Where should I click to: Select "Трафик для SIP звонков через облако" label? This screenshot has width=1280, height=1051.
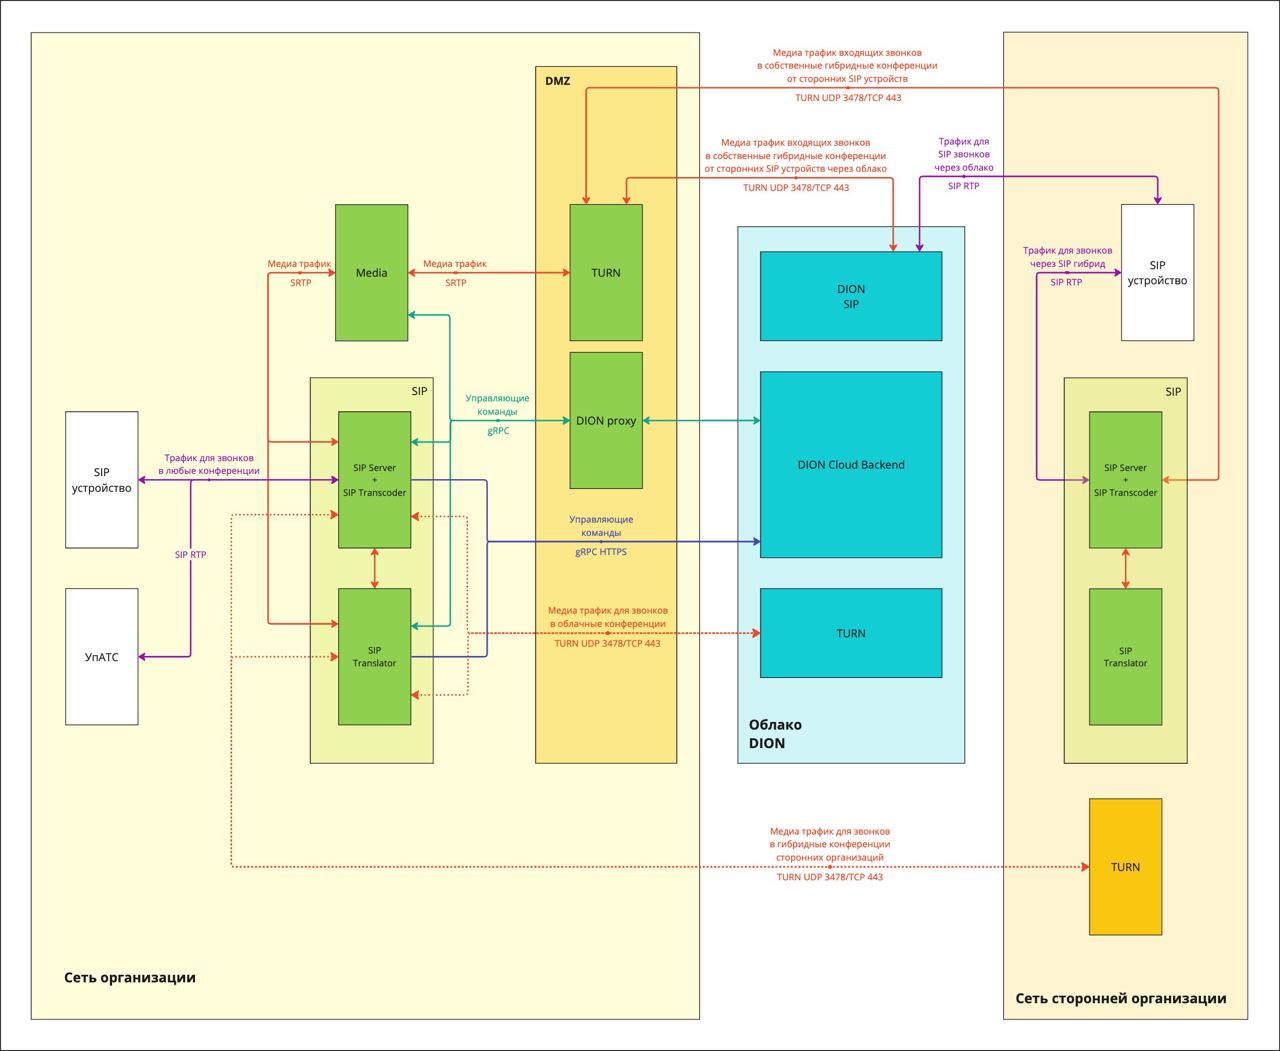point(964,155)
